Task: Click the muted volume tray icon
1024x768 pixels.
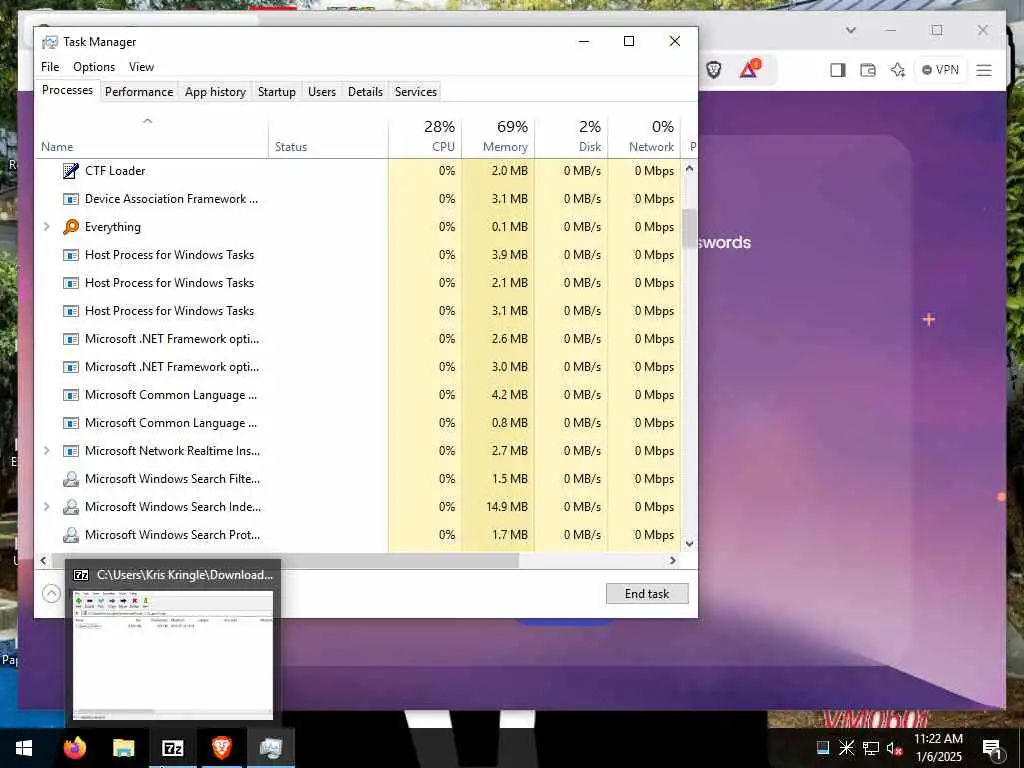Action: tap(894, 748)
